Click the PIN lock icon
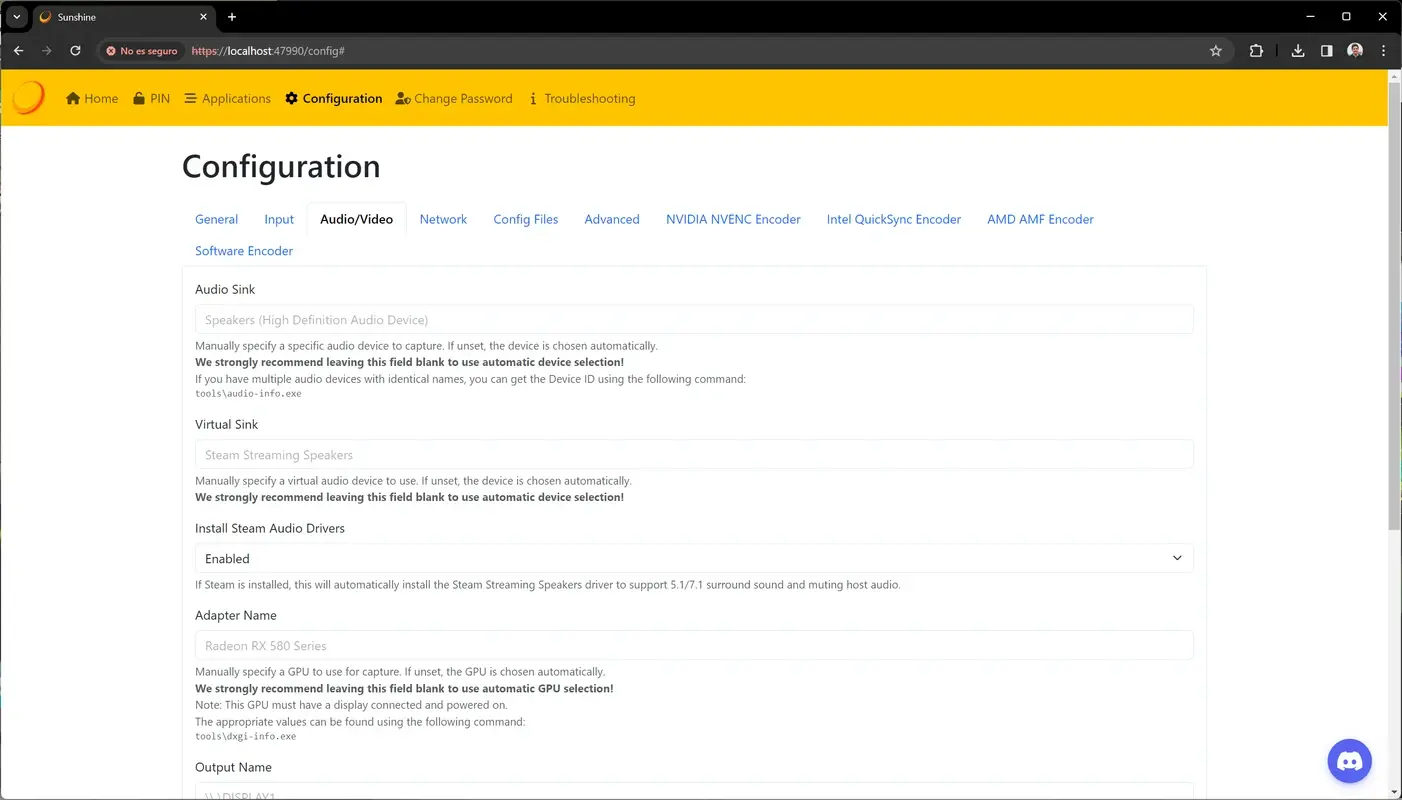This screenshot has height=800, width=1402. (x=138, y=98)
